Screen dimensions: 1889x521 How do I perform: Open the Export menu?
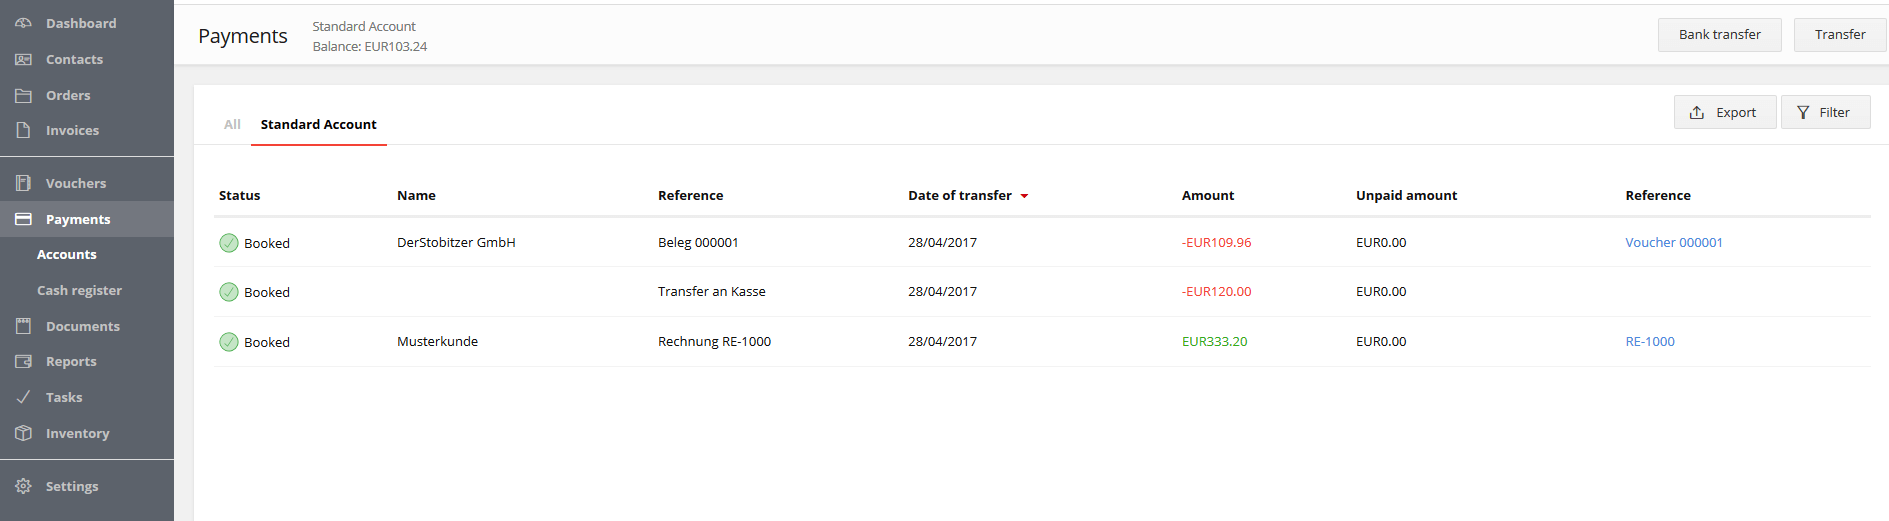1724,112
